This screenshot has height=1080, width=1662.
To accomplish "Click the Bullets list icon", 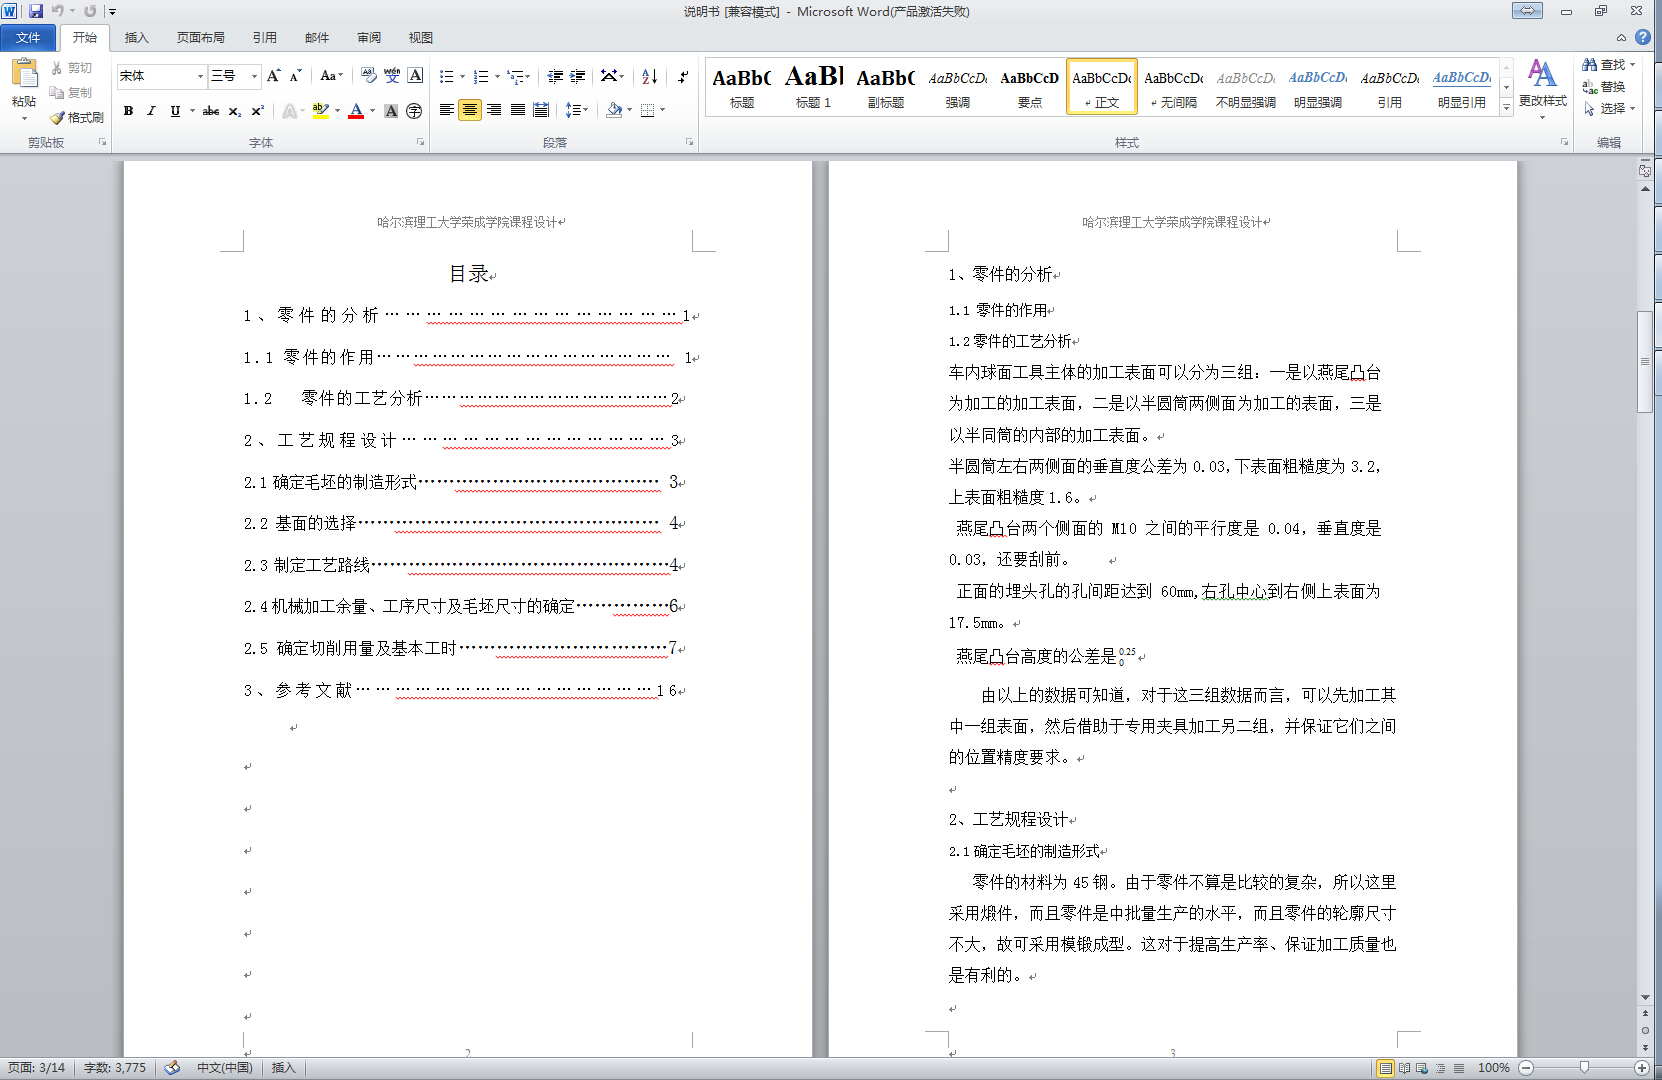I will 446,76.
